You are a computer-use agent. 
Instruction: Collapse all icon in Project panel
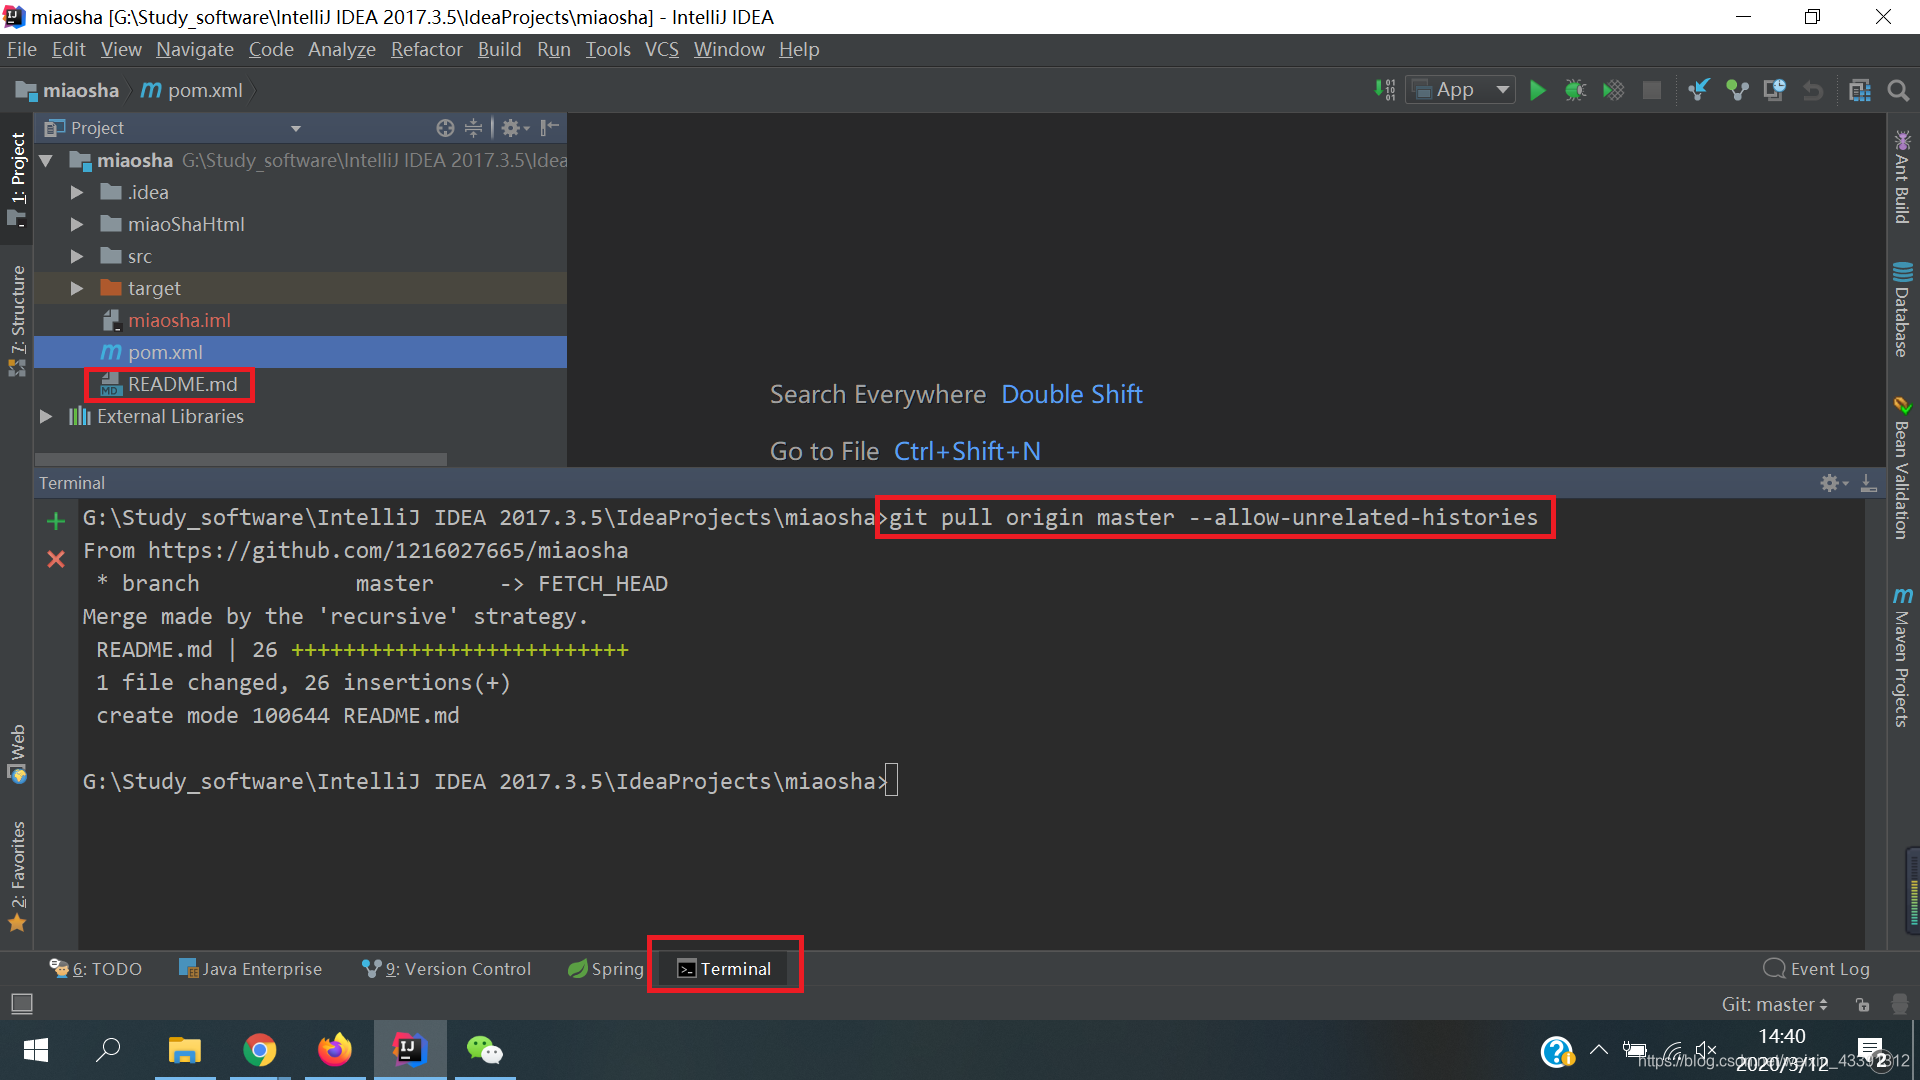pos(473,127)
